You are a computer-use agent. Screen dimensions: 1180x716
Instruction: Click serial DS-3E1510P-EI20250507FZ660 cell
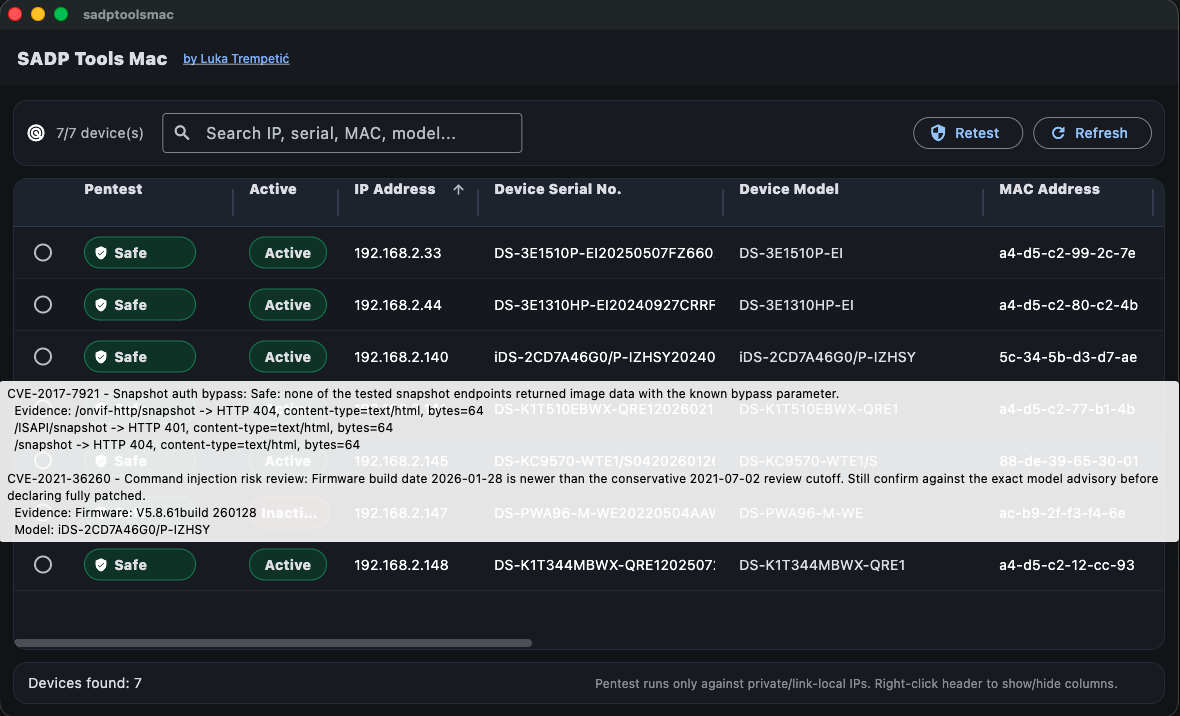(604, 253)
